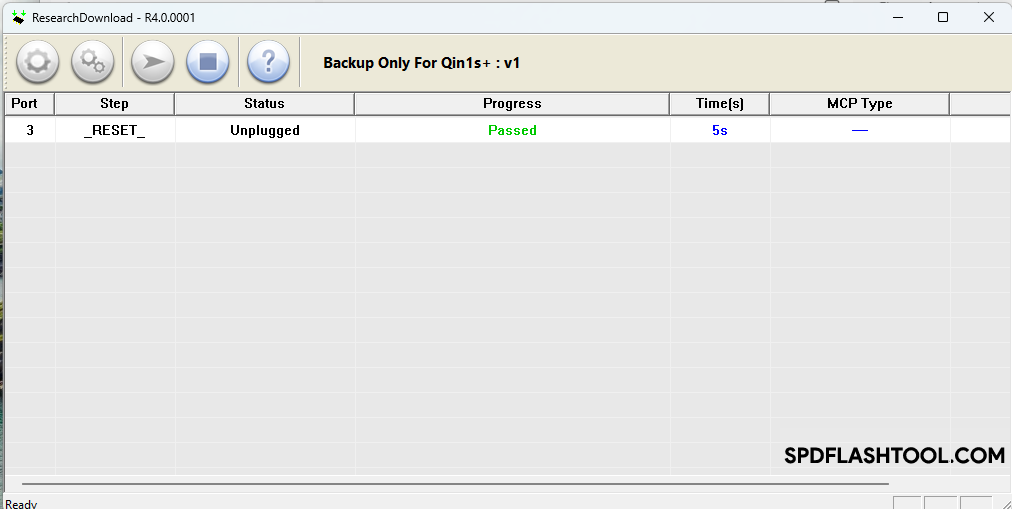
Task: Open Help with the question mark icon
Action: (x=268, y=62)
